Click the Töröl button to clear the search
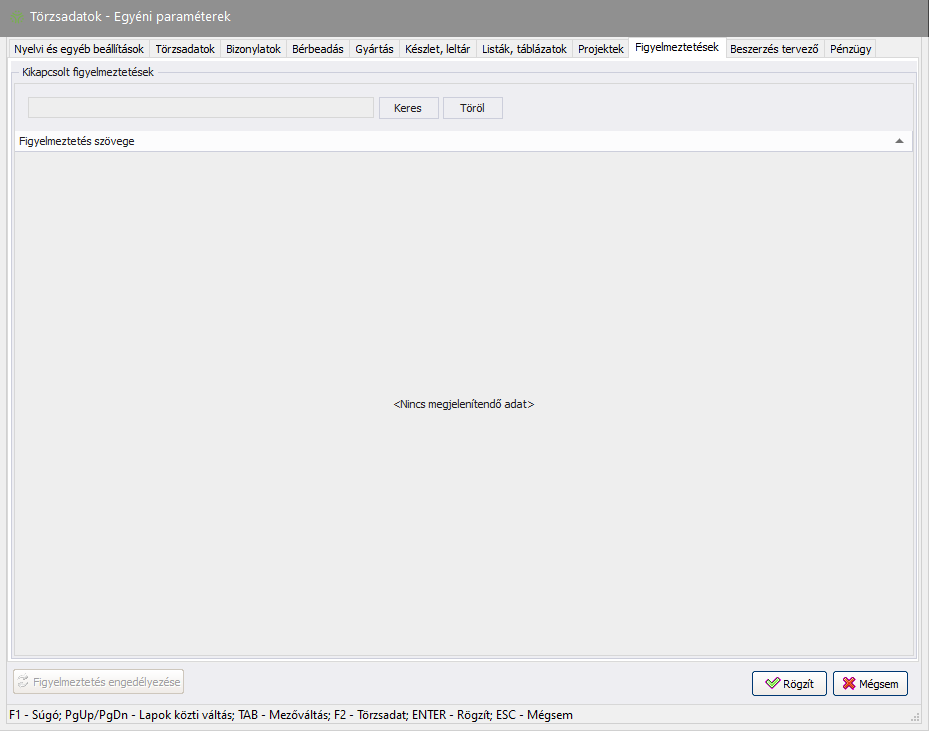 pos(473,108)
